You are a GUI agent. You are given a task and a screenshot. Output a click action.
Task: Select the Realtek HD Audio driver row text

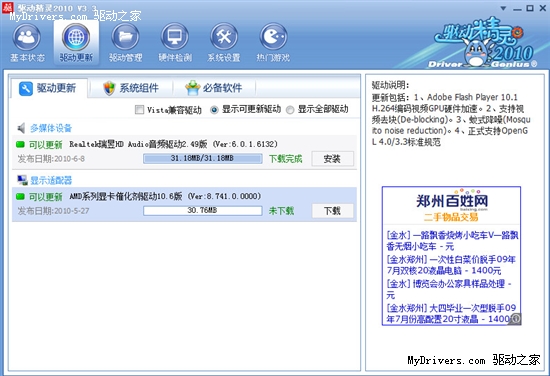coord(173,144)
